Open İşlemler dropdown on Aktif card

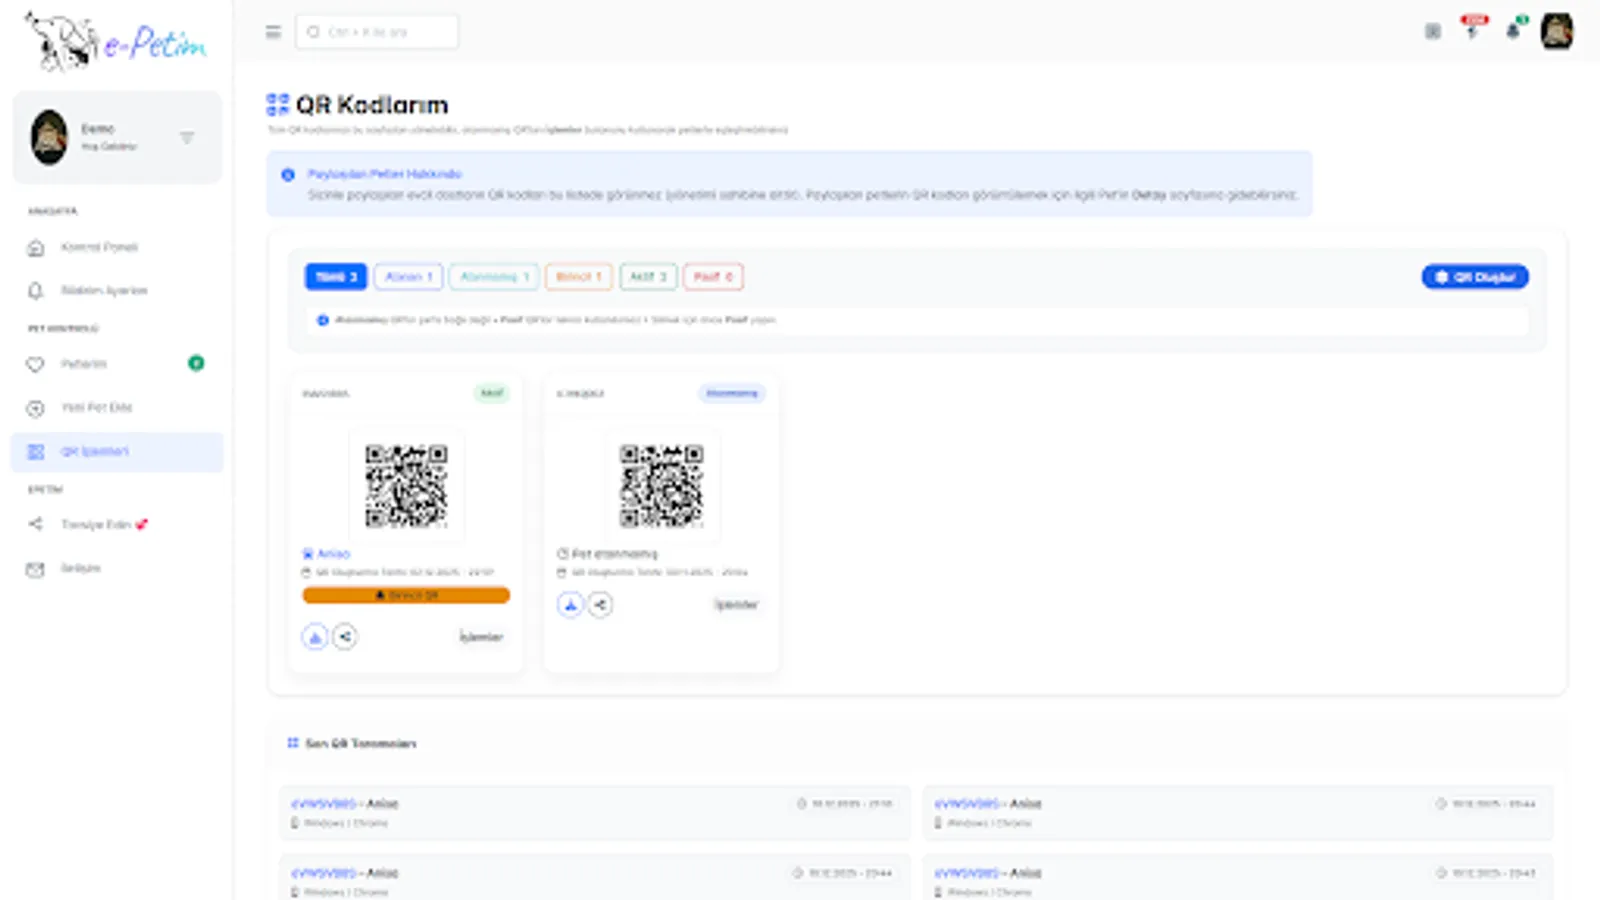point(481,637)
